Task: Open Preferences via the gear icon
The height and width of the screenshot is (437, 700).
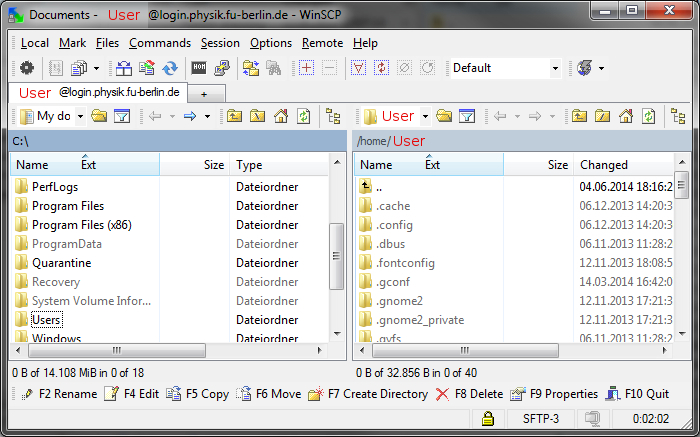Action: coord(27,68)
